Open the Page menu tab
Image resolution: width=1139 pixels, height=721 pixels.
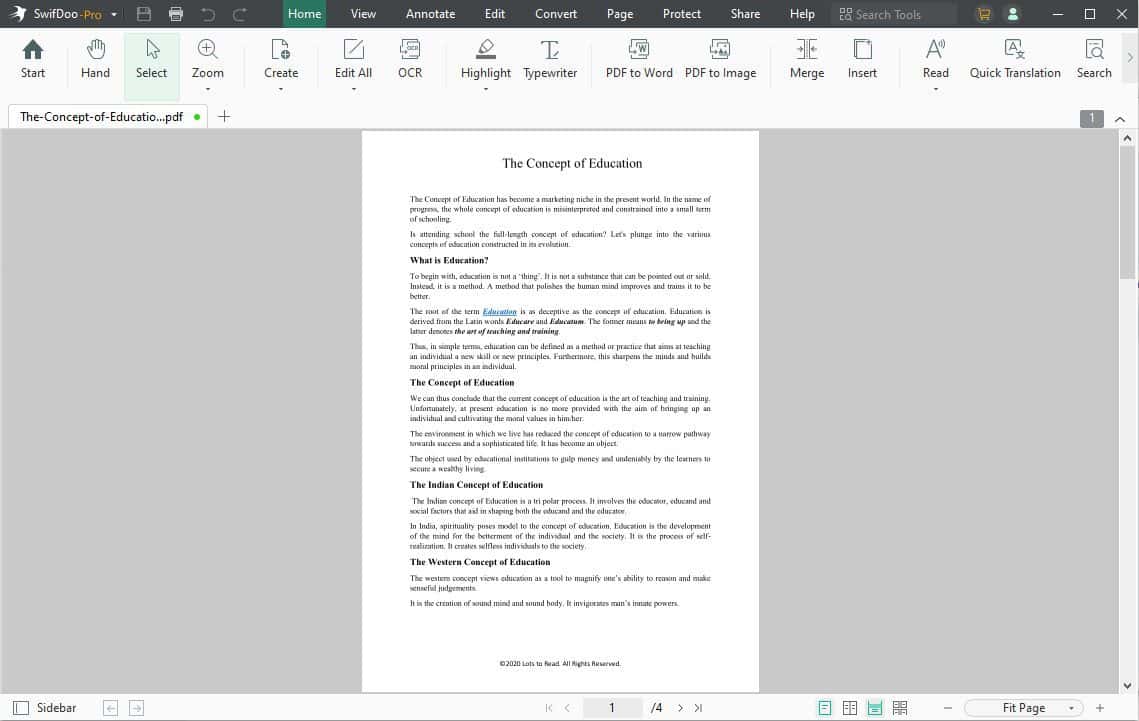(620, 14)
